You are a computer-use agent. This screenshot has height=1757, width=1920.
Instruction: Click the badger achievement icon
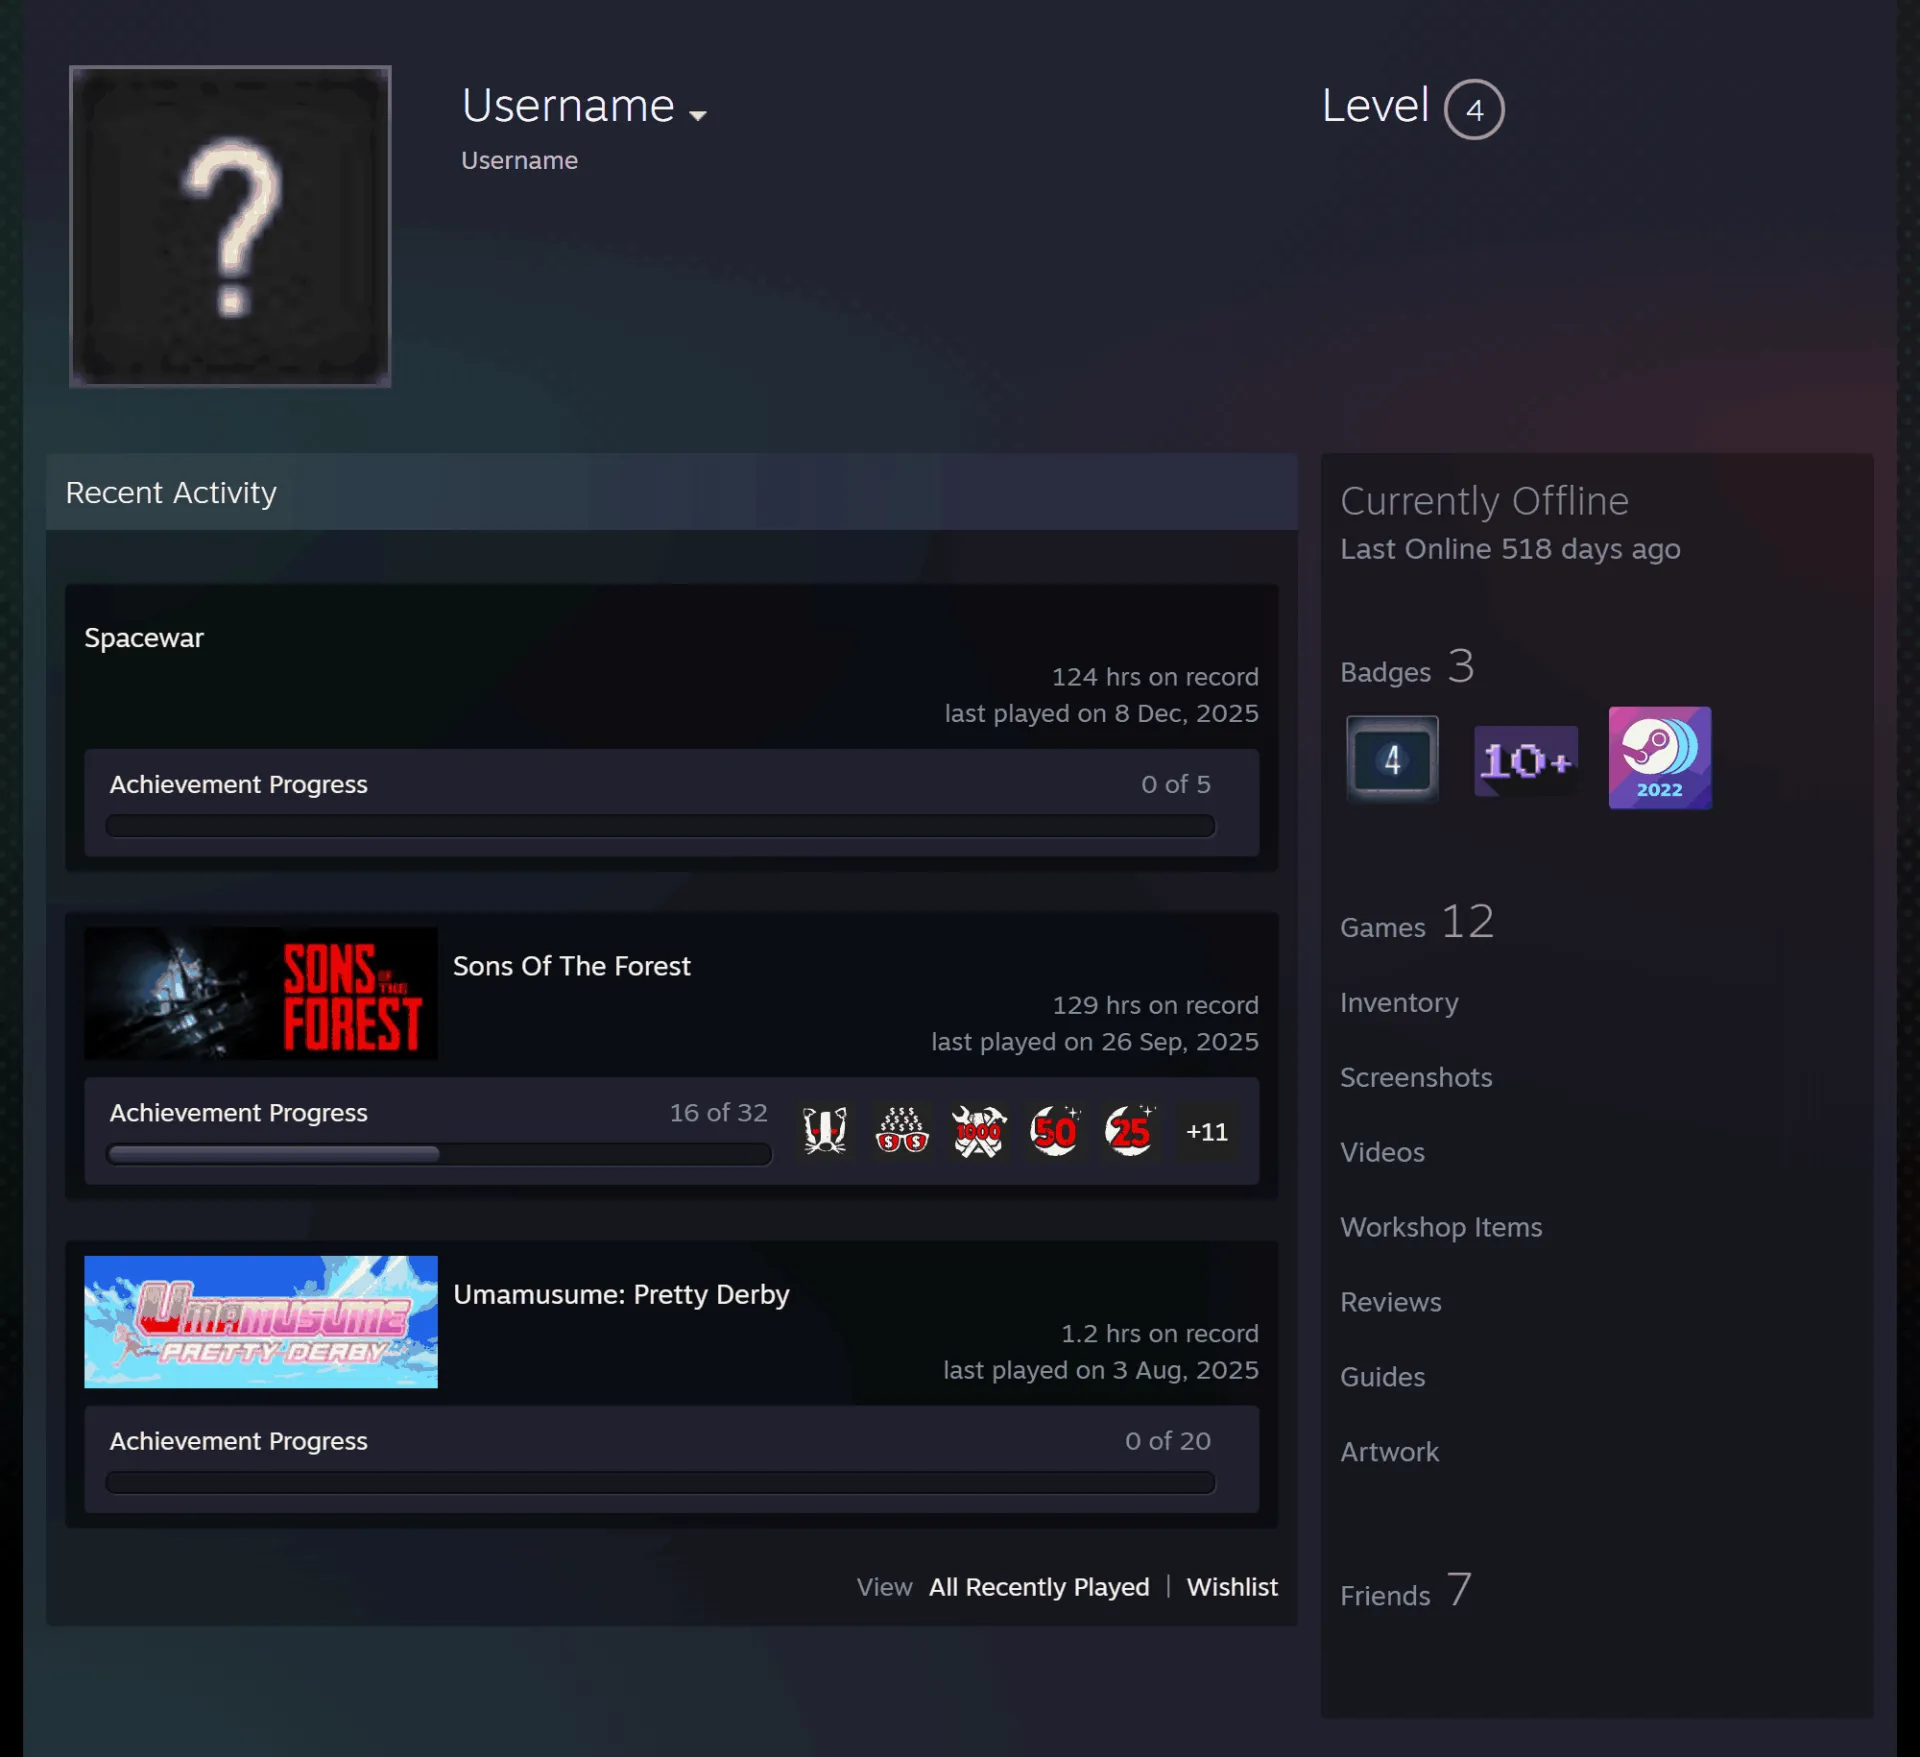coord(825,1132)
